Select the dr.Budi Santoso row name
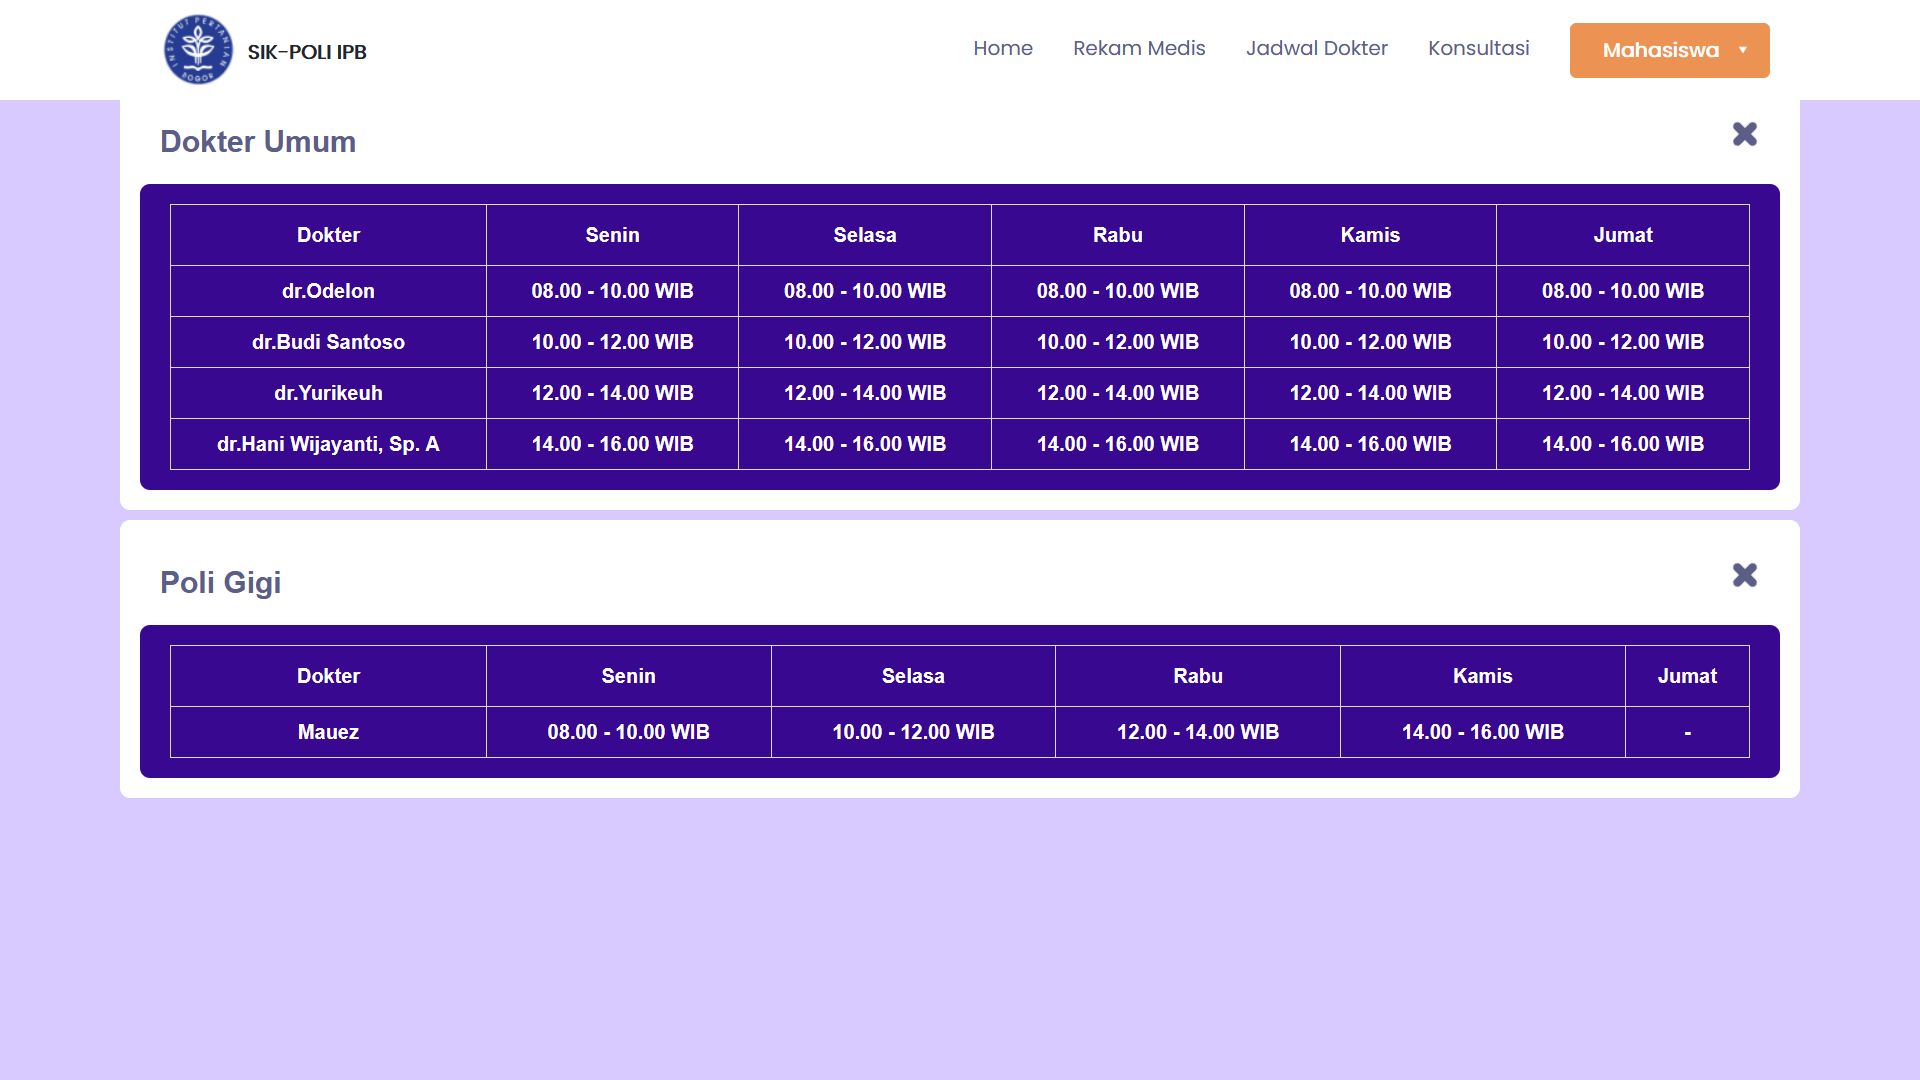The height and width of the screenshot is (1080, 1920). (328, 342)
